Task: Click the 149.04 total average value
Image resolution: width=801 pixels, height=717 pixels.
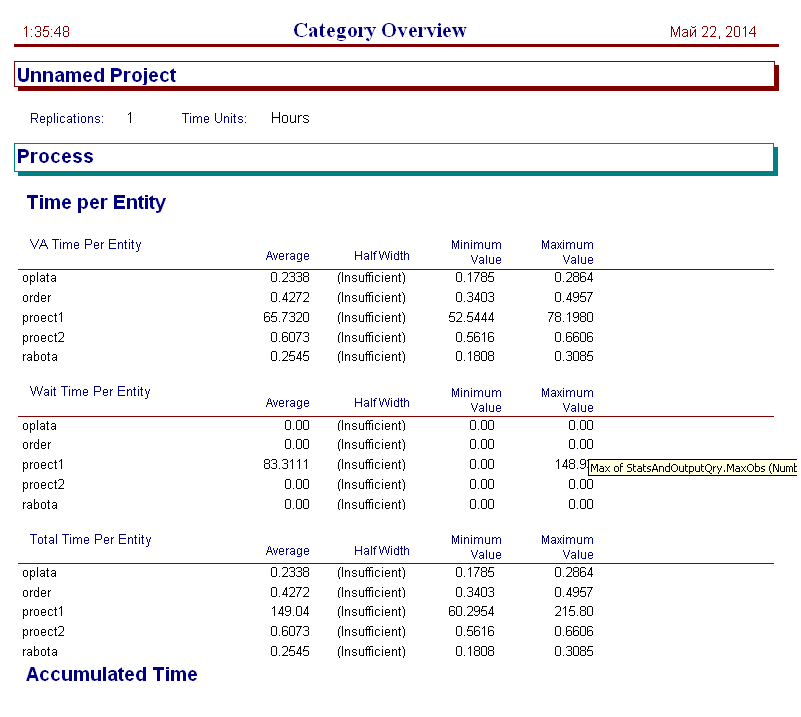Action: point(290,612)
